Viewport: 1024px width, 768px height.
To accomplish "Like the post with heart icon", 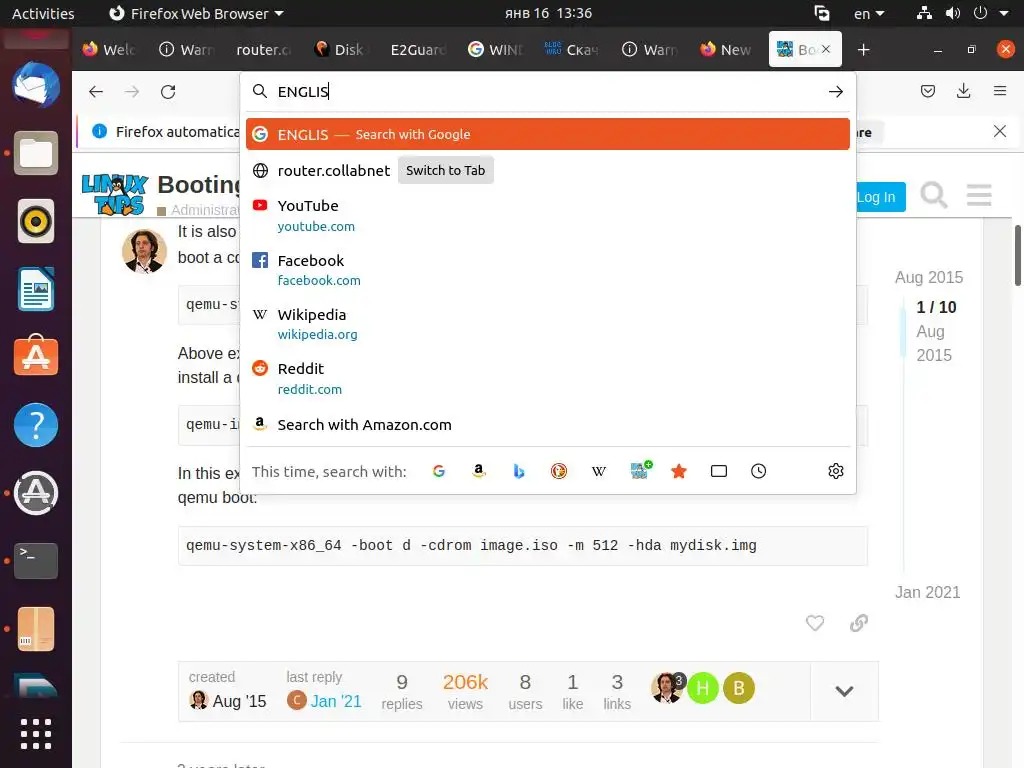I will pos(814,623).
